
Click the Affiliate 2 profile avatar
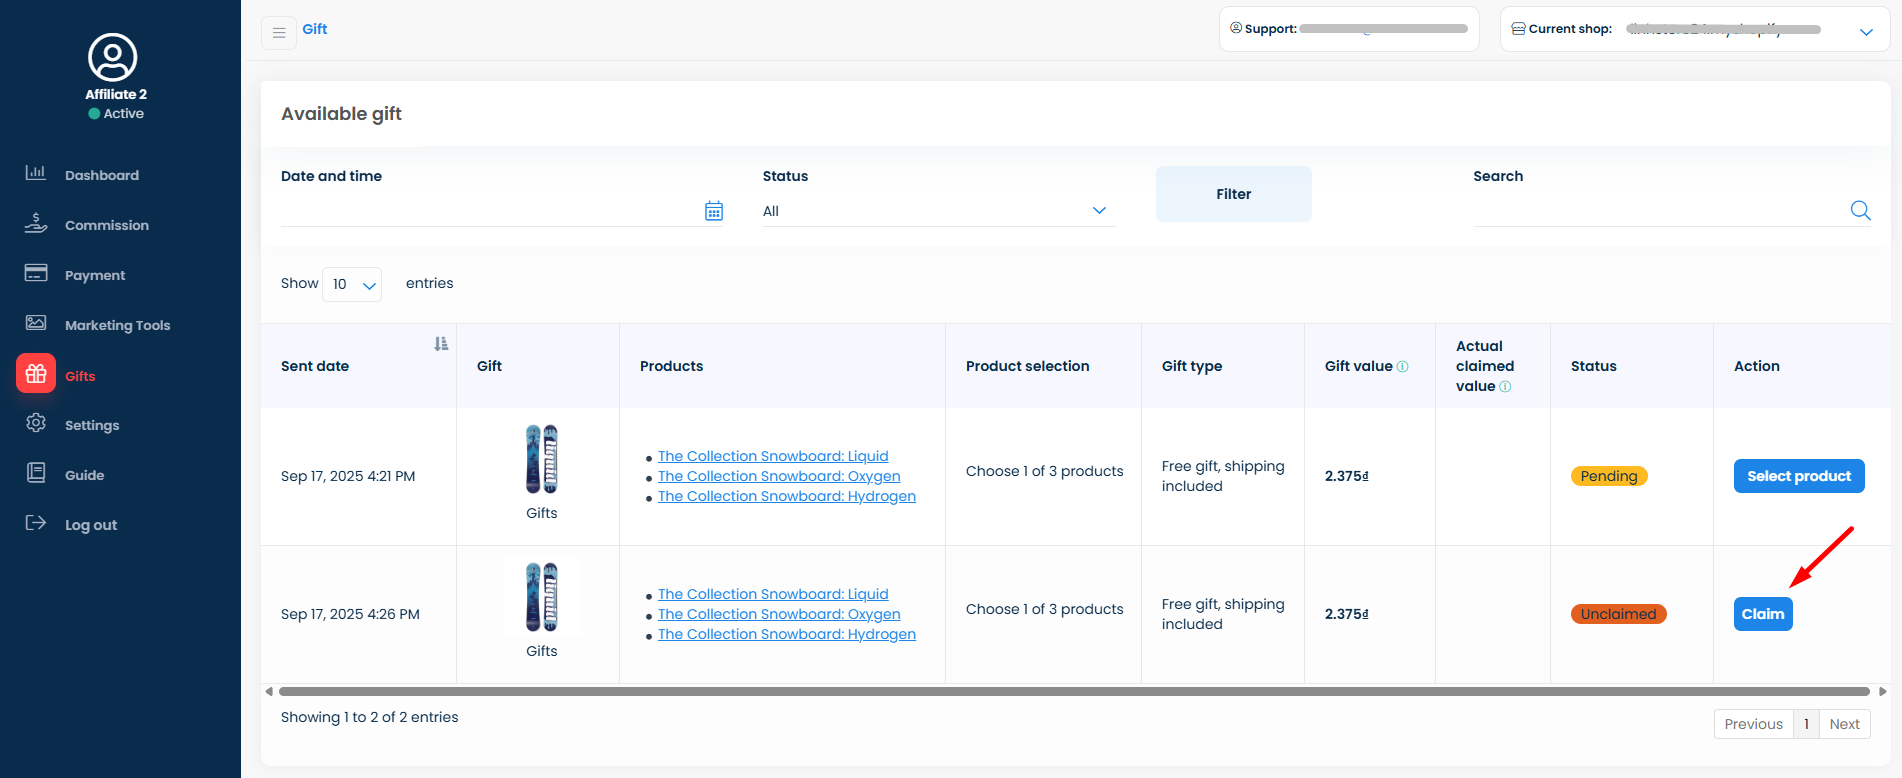pyautogui.click(x=113, y=58)
